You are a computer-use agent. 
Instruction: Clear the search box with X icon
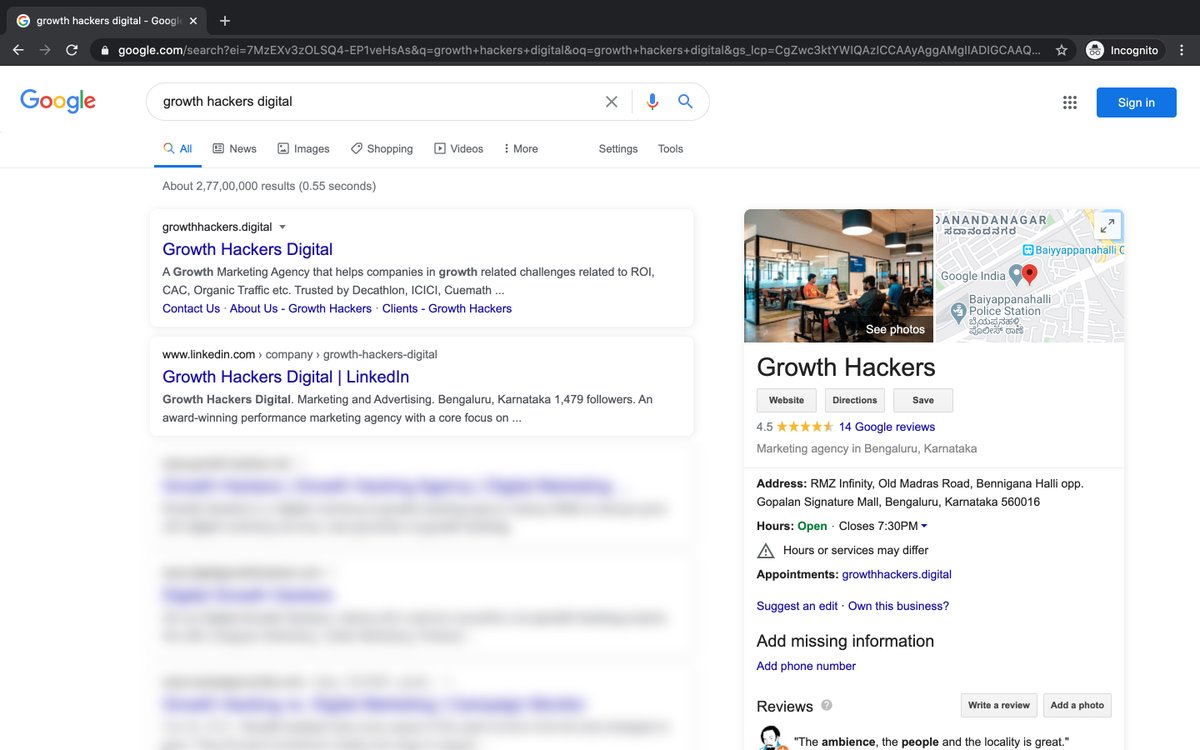tap(611, 101)
